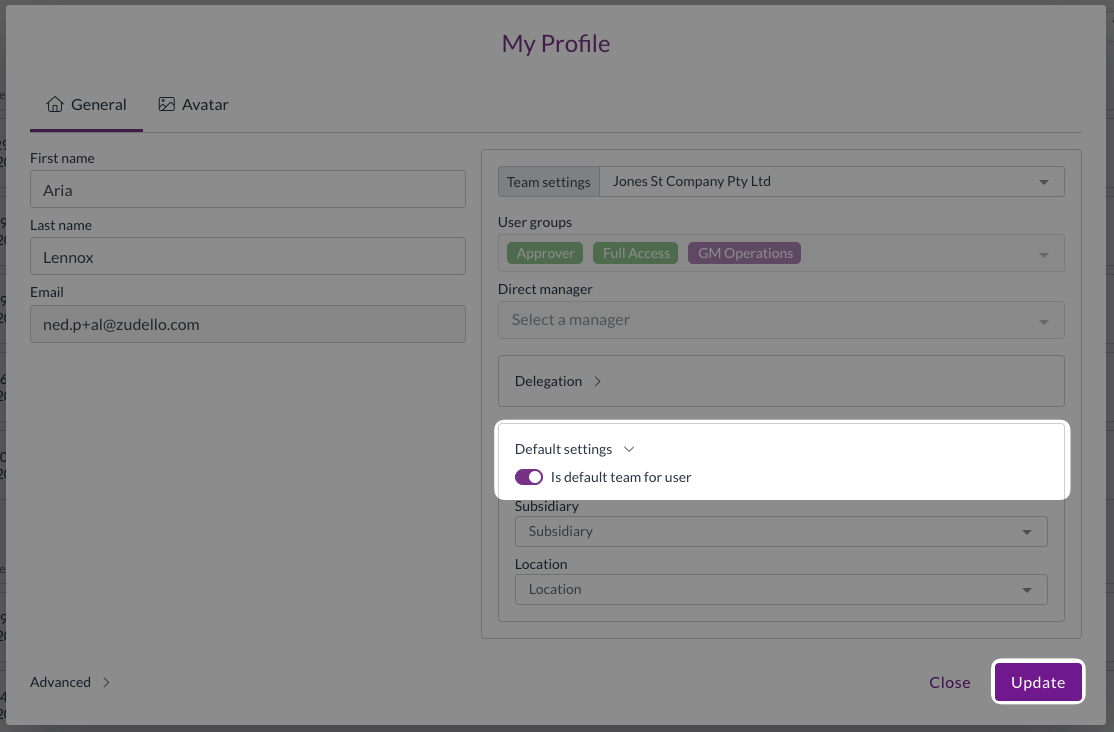Click the First name input field
This screenshot has height=732, width=1114.
click(248, 189)
